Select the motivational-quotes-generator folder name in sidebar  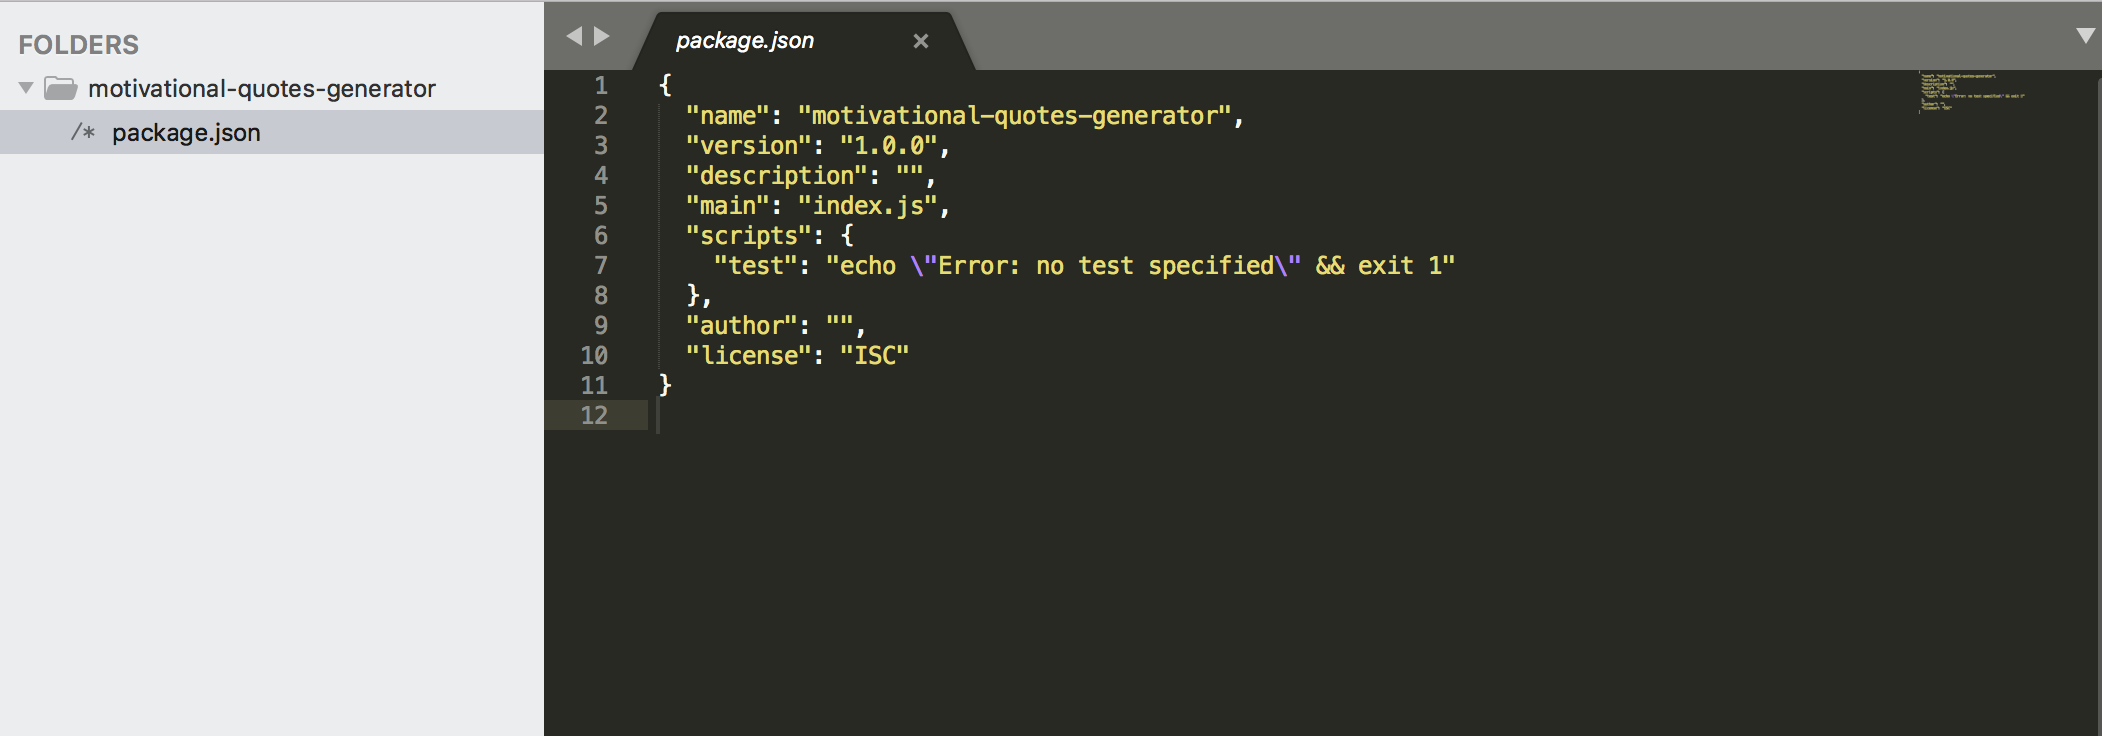pyautogui.click(x=261, y=89)
